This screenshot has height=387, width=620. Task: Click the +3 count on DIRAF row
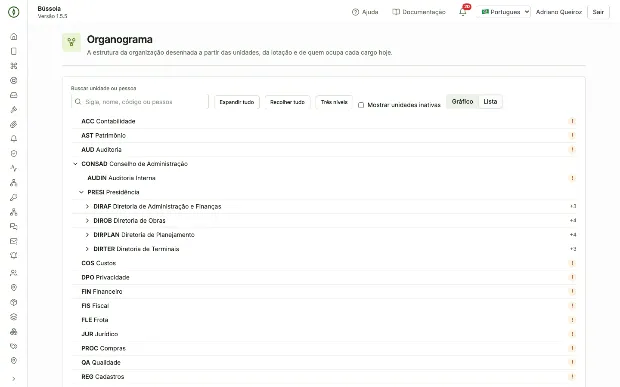[573, 206]
